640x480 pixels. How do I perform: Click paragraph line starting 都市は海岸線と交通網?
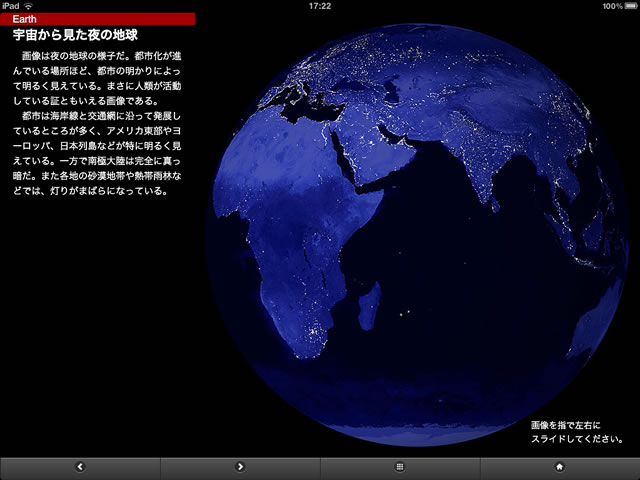point(102,116)
